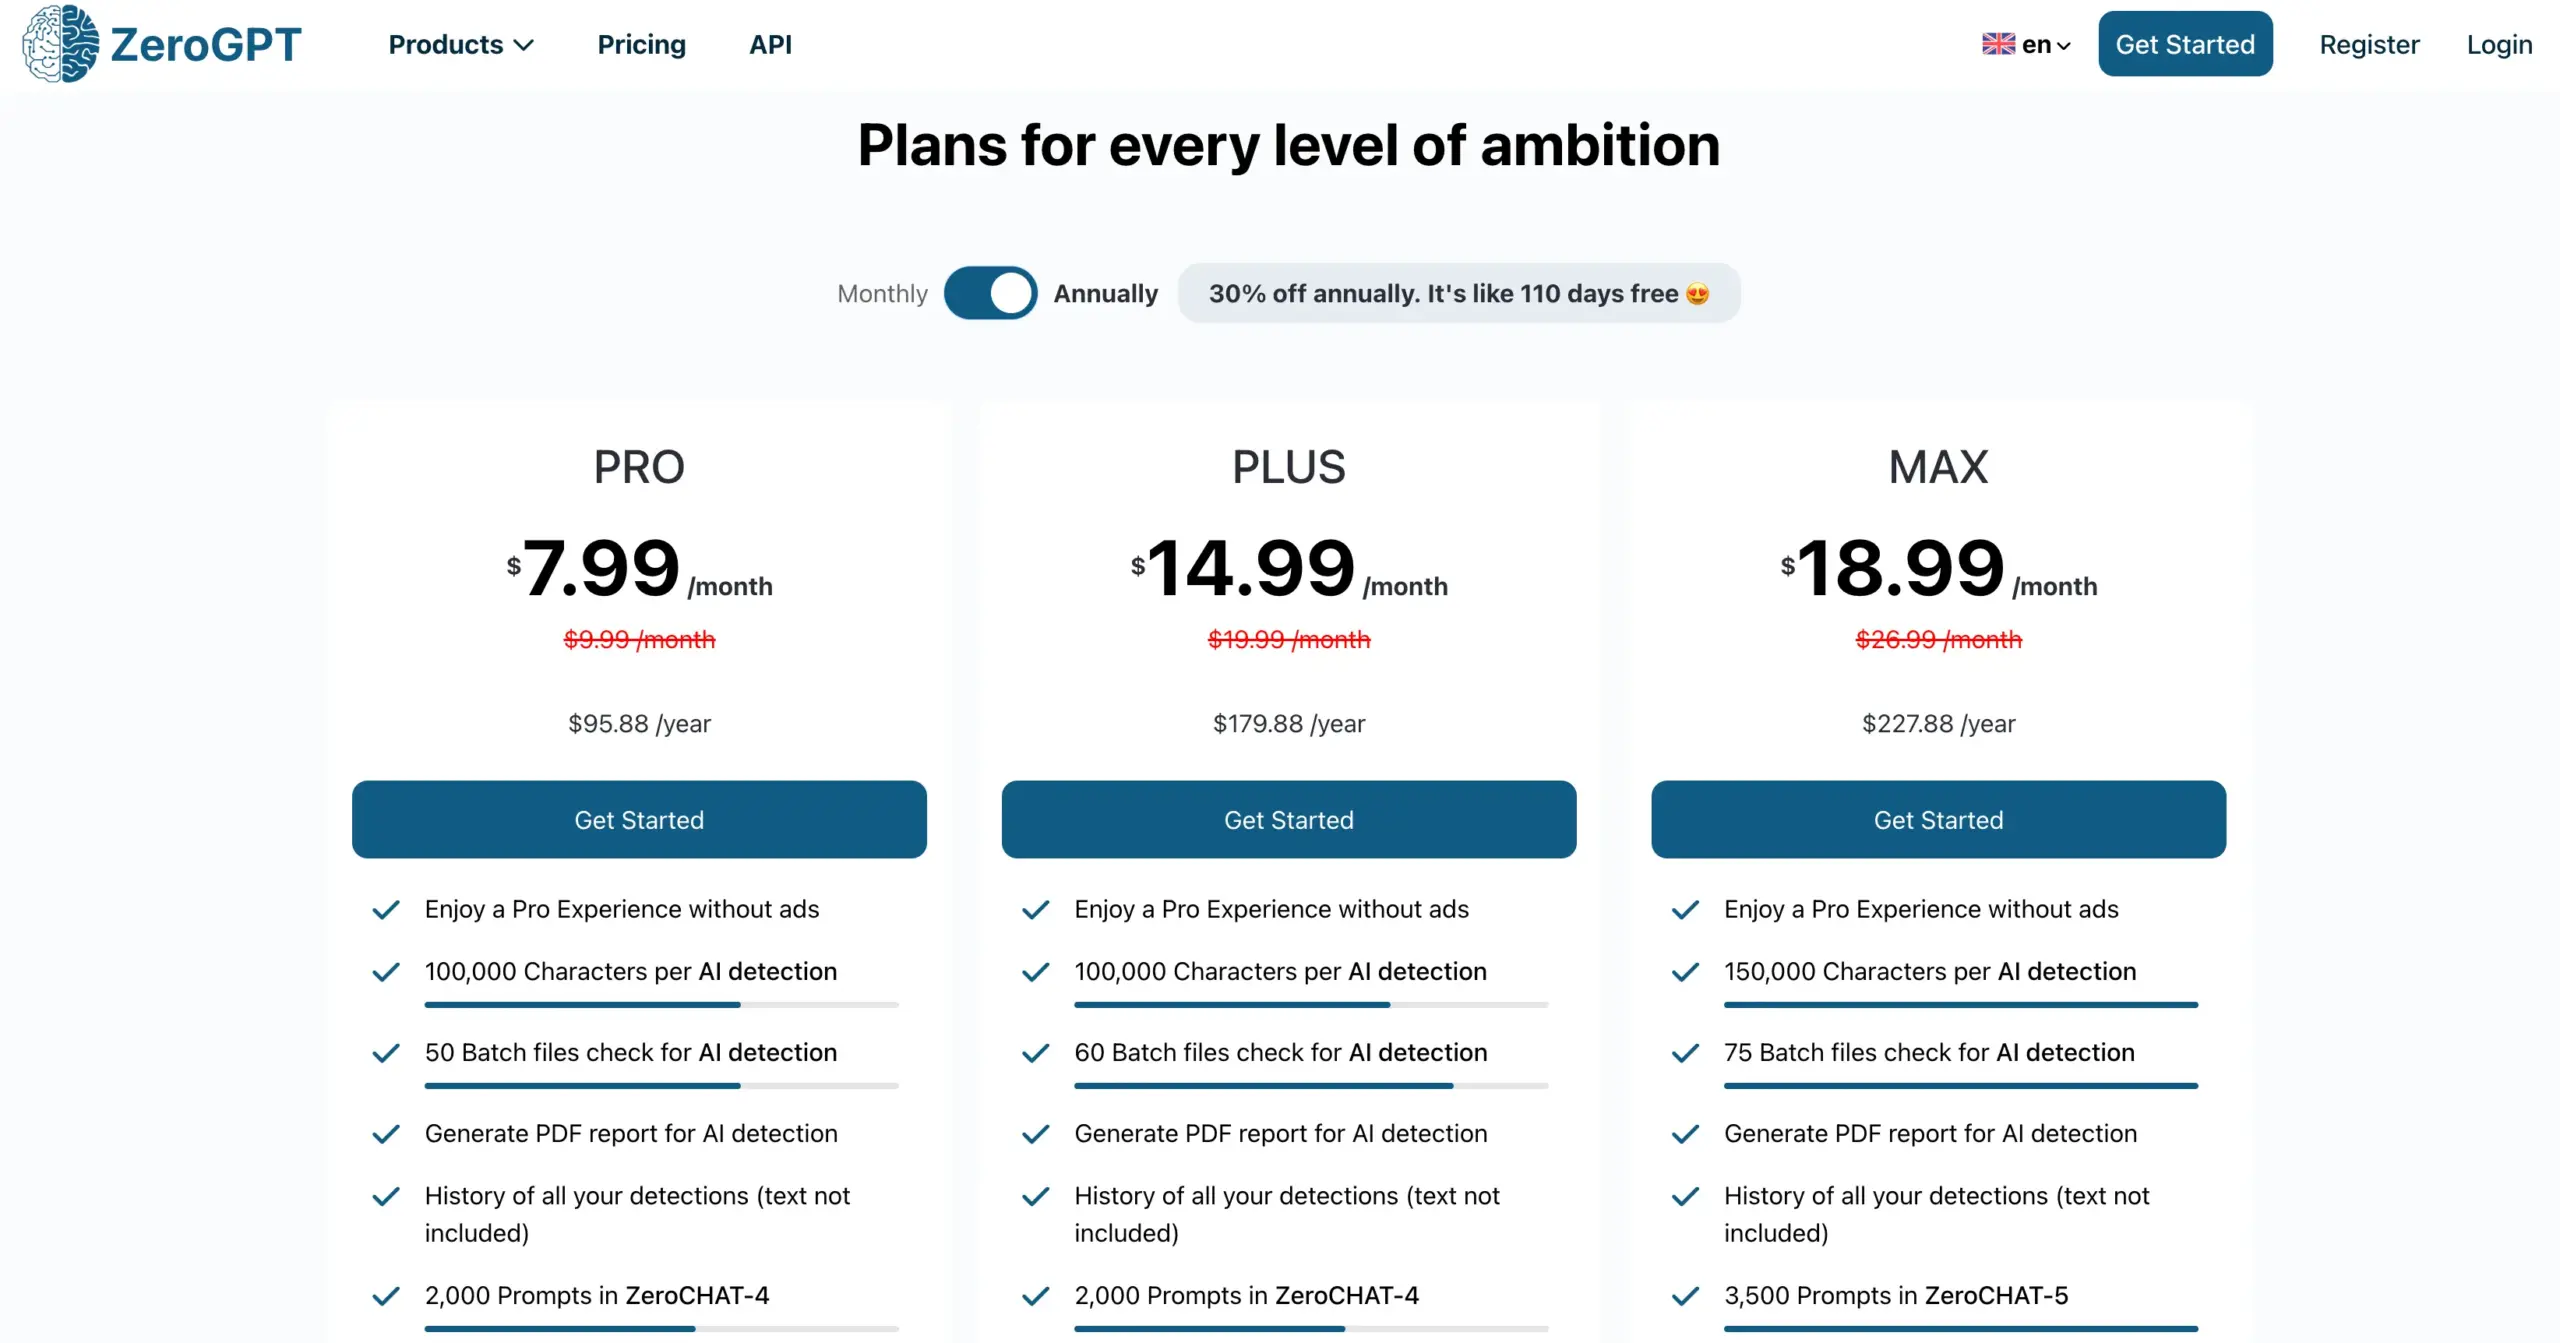Click the checkmark beside PRO's ad-free feature
The image size is (2560, 1343).
(386, 910)
